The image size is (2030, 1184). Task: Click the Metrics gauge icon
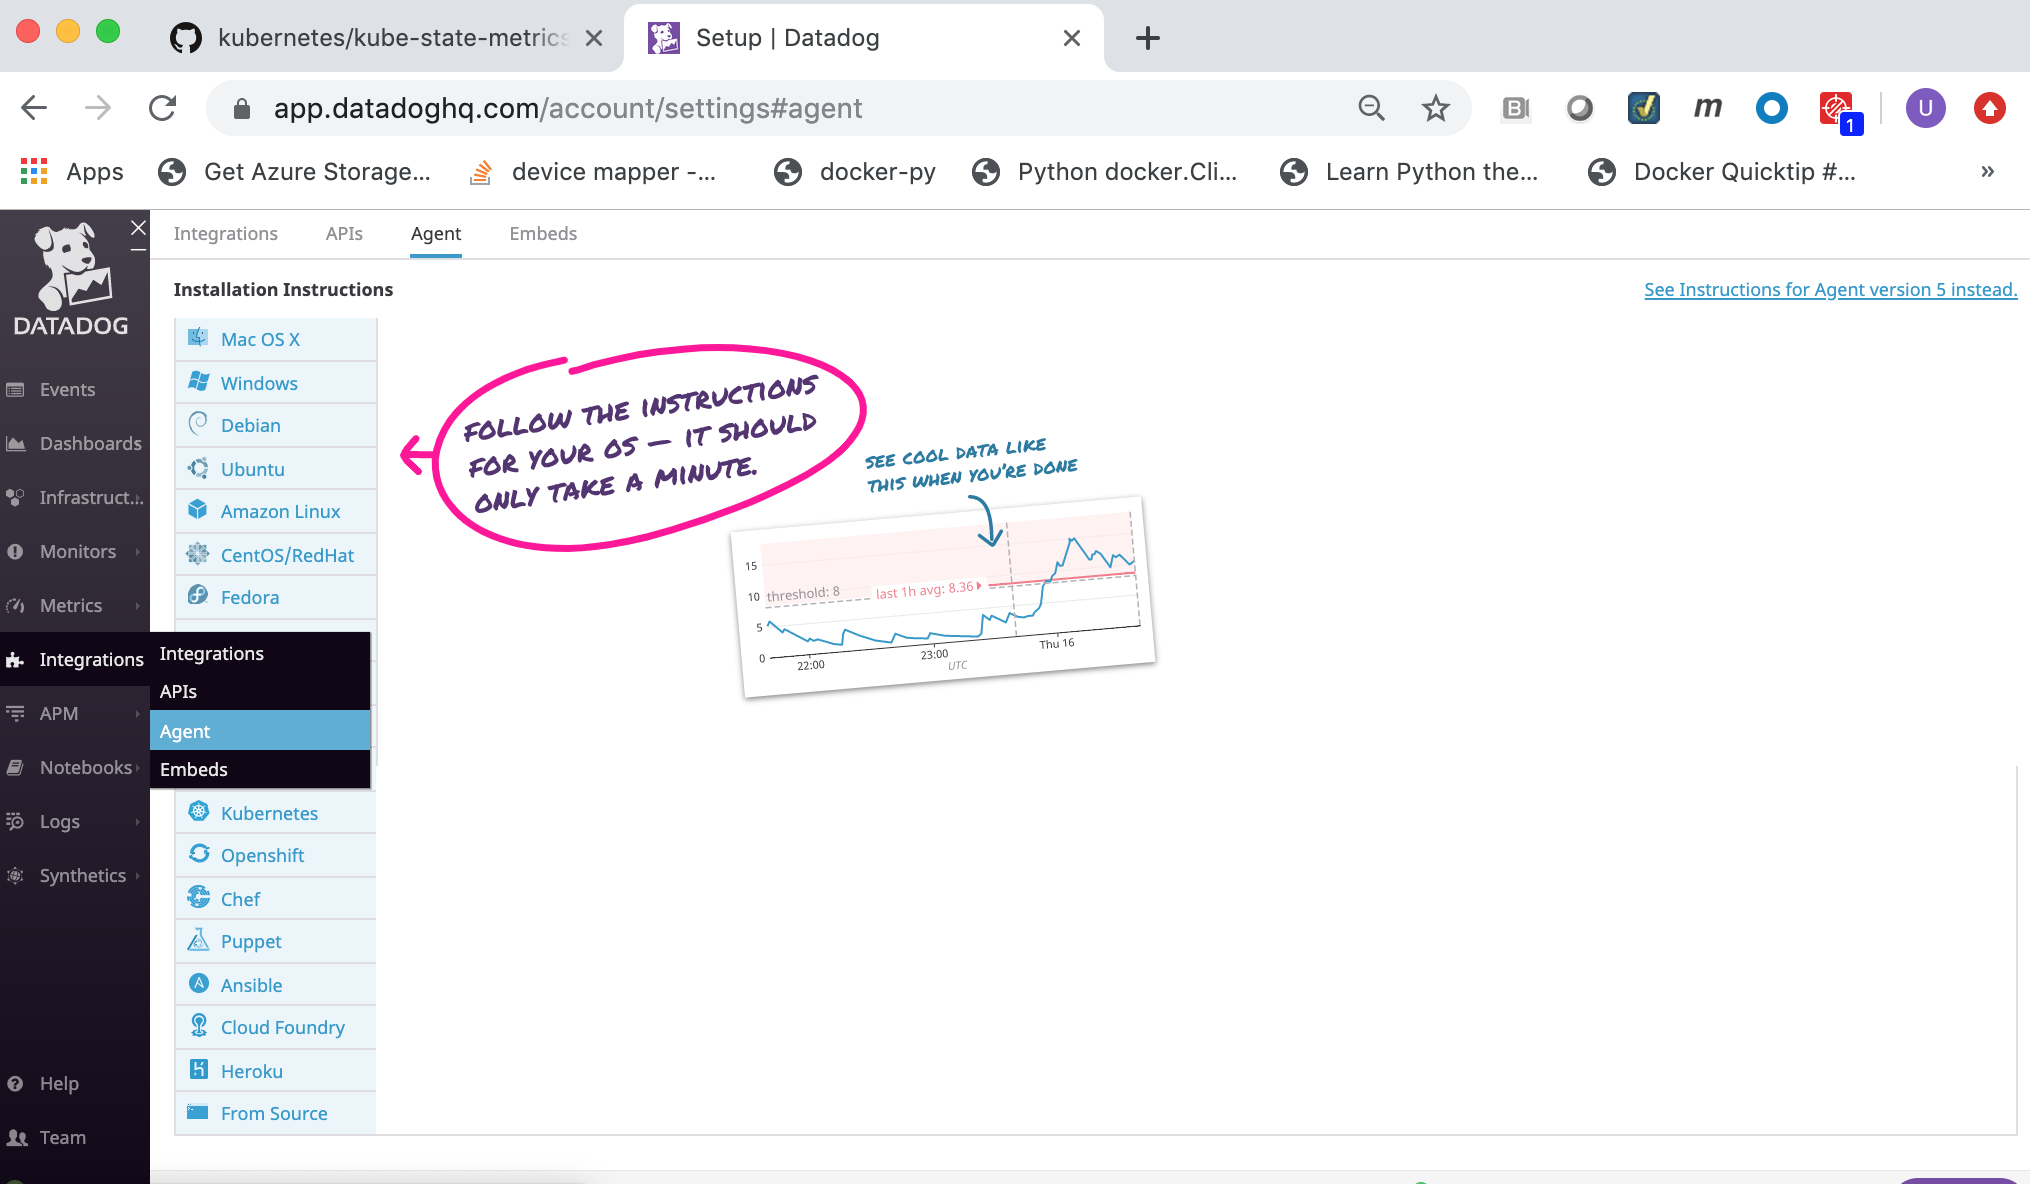pos(15,606)
